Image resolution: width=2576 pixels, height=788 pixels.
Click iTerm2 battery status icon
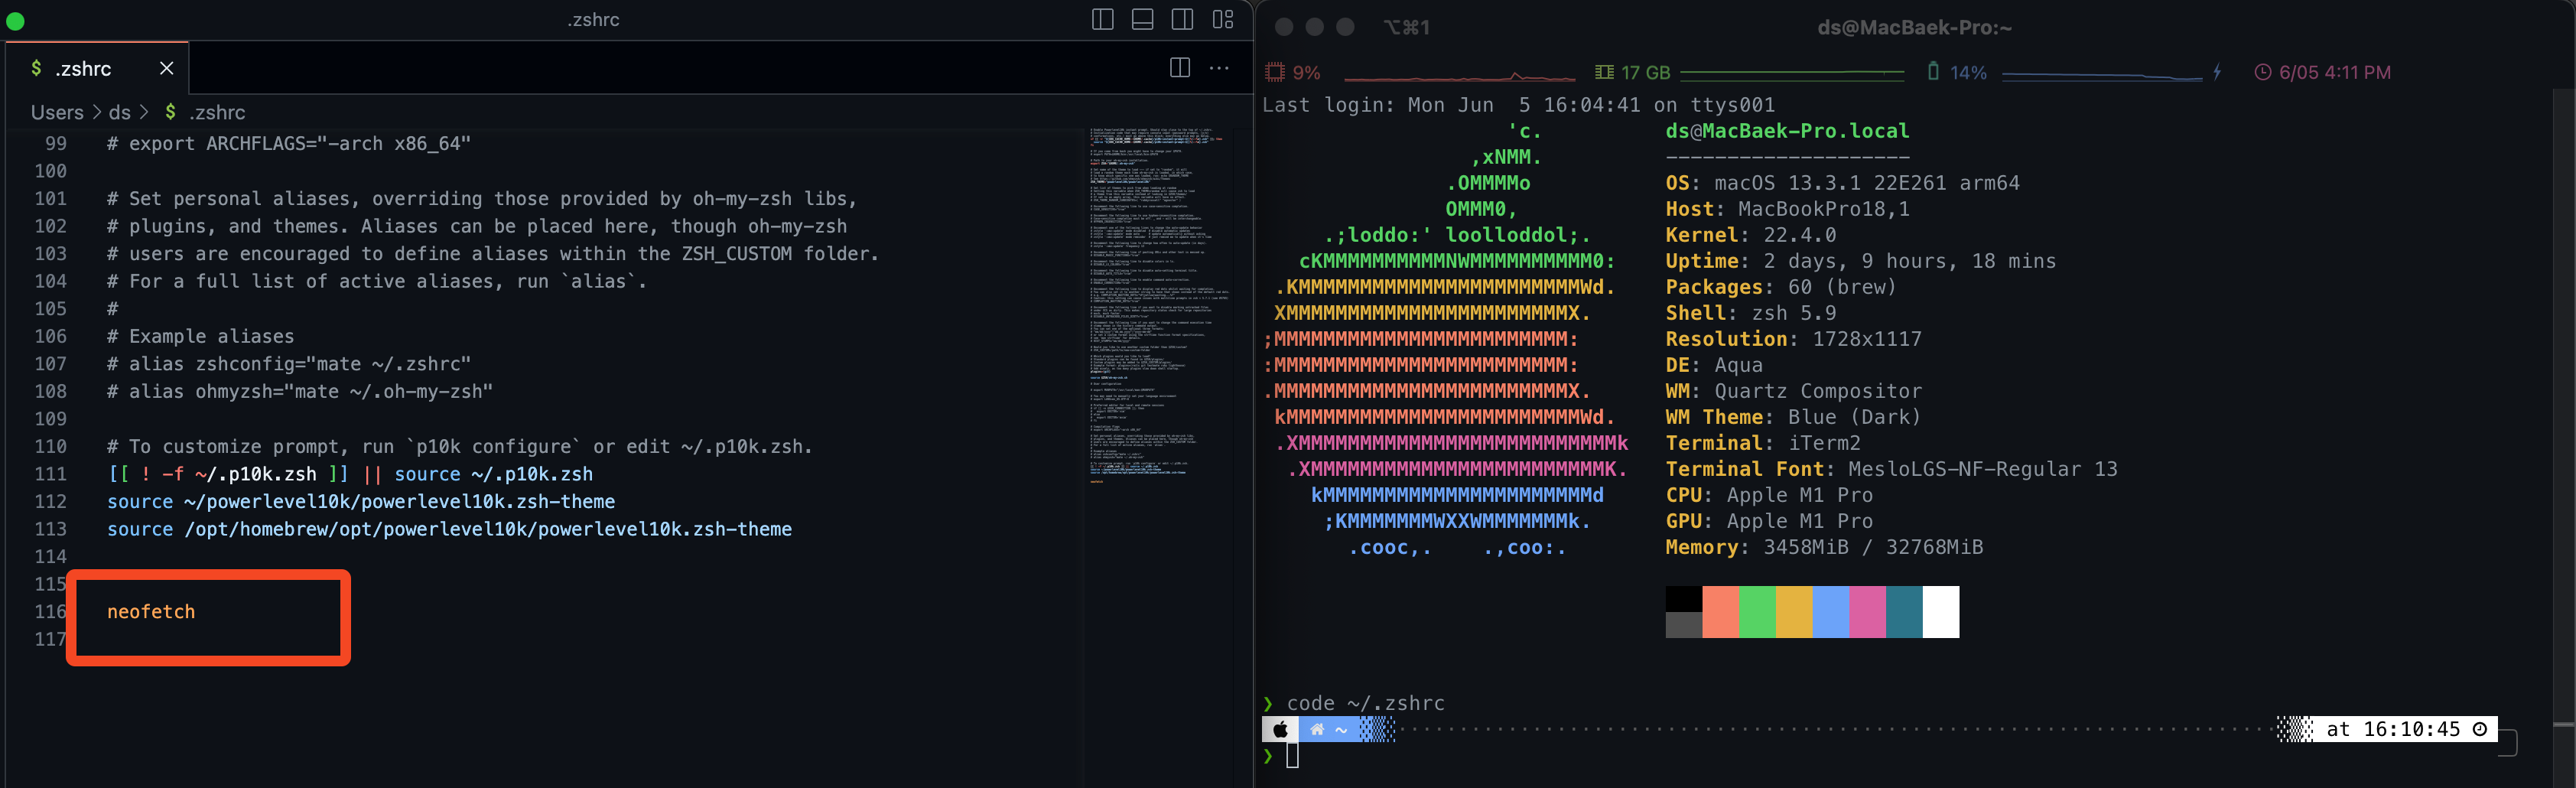click(1933, 72)
